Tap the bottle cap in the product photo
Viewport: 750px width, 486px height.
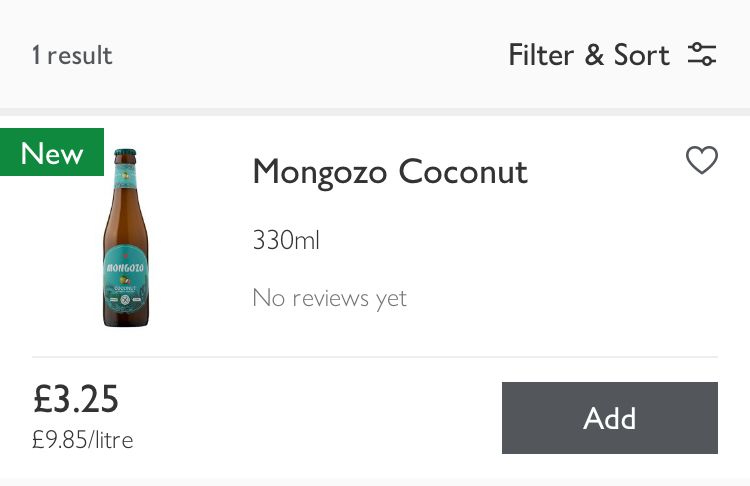(x=125, y=158)
